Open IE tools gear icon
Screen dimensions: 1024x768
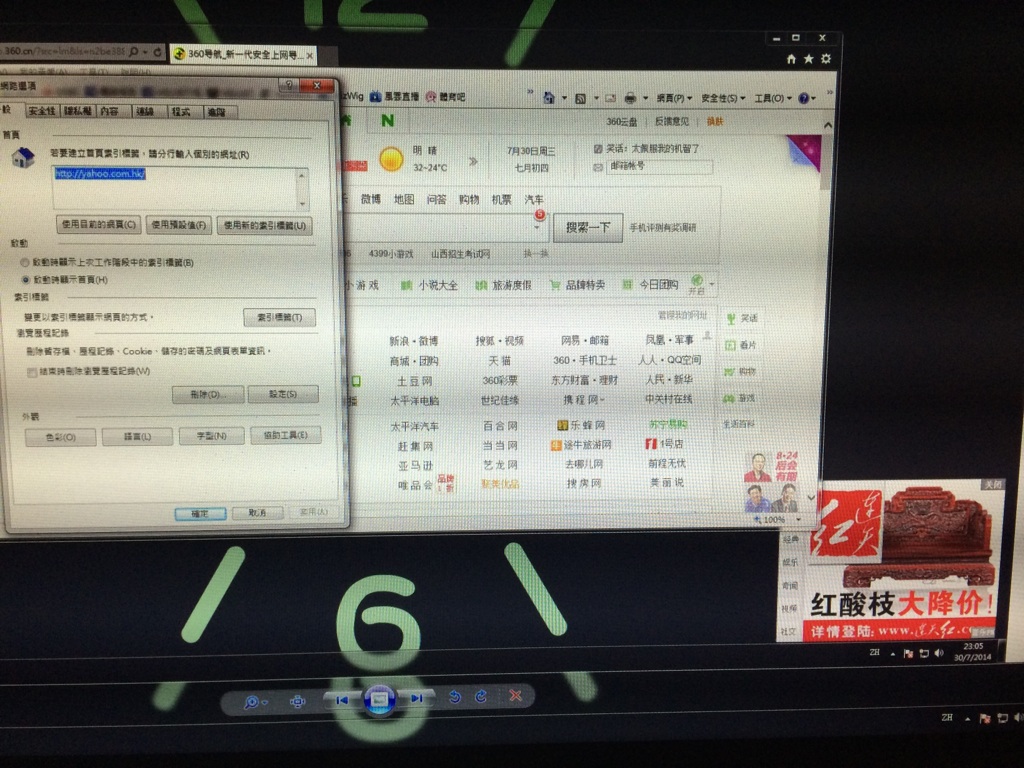tap(826, 59)
